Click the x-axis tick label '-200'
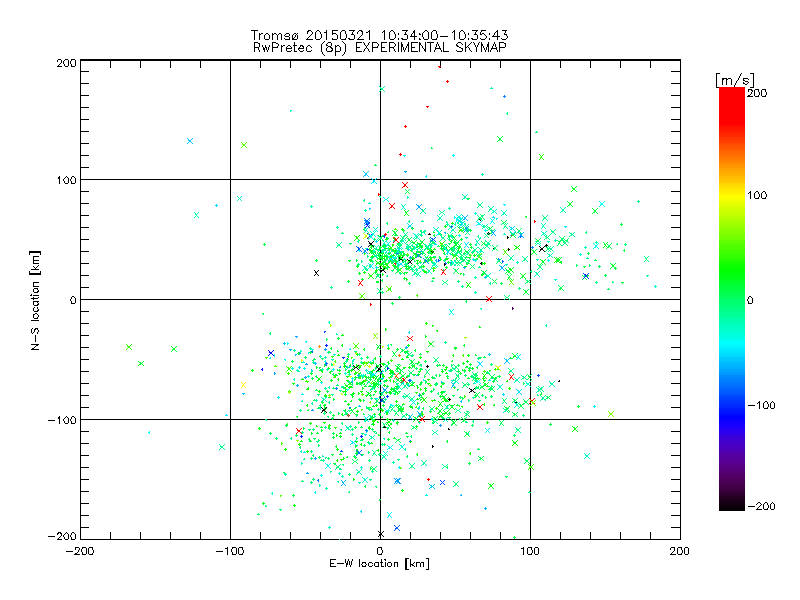Image resolution: width=800 pixels, height=600 pixels. (80, 551)
